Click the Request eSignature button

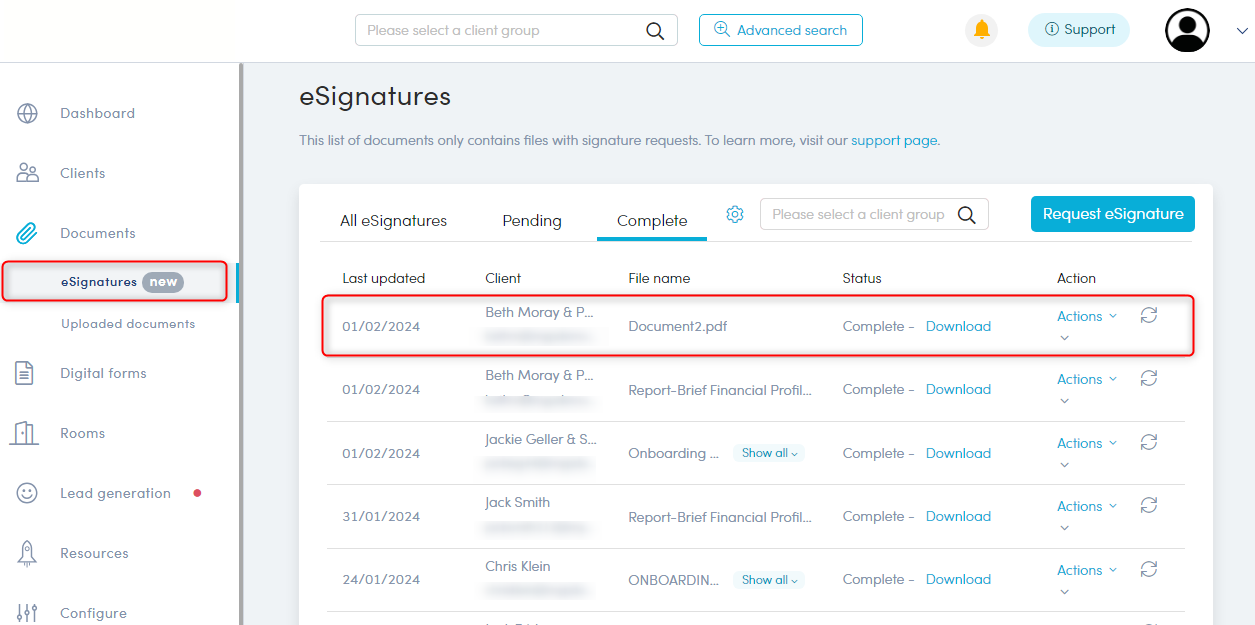pos(1113,214)
